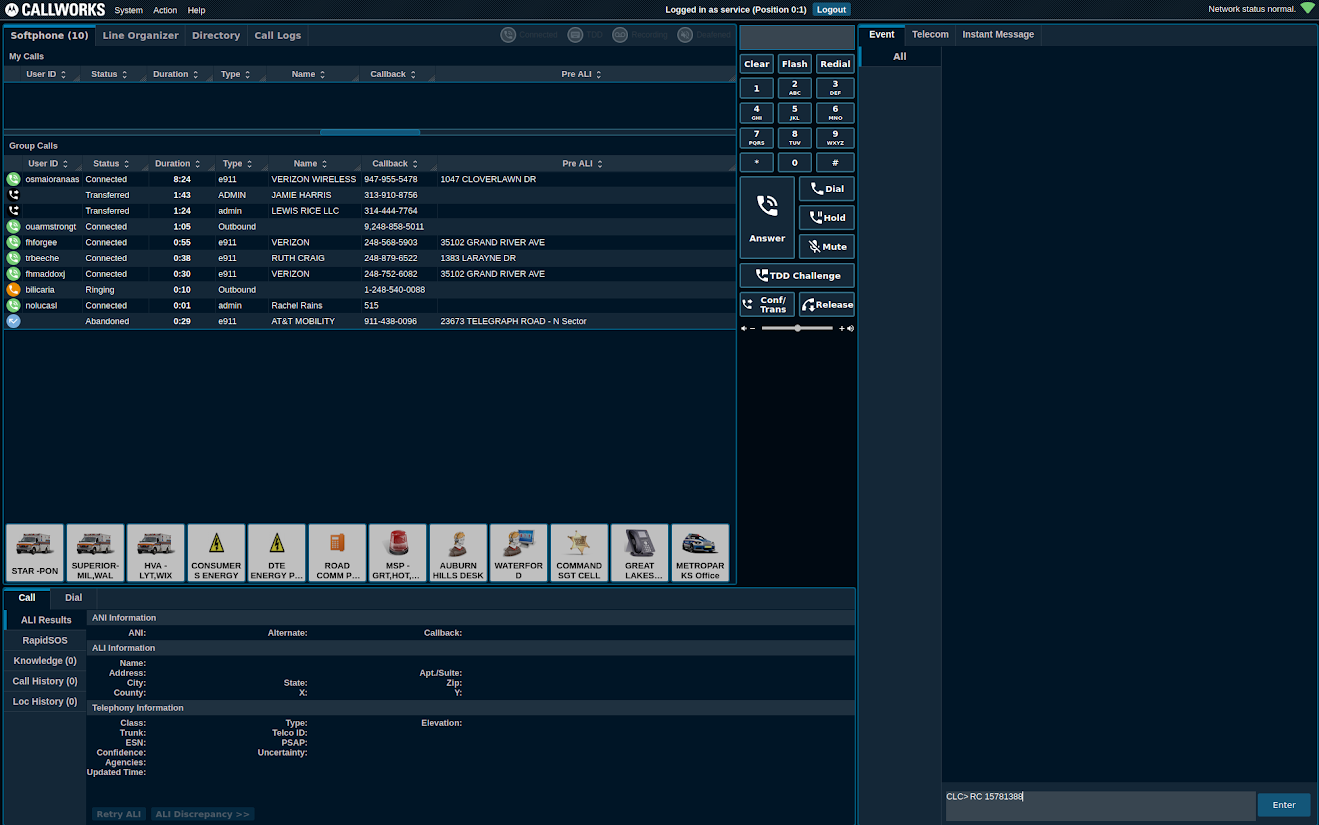The width and height of the screenshot is (1319, 825).
Task: Click the WATERFORD speed-dial icon
Action: coord(519,553)
